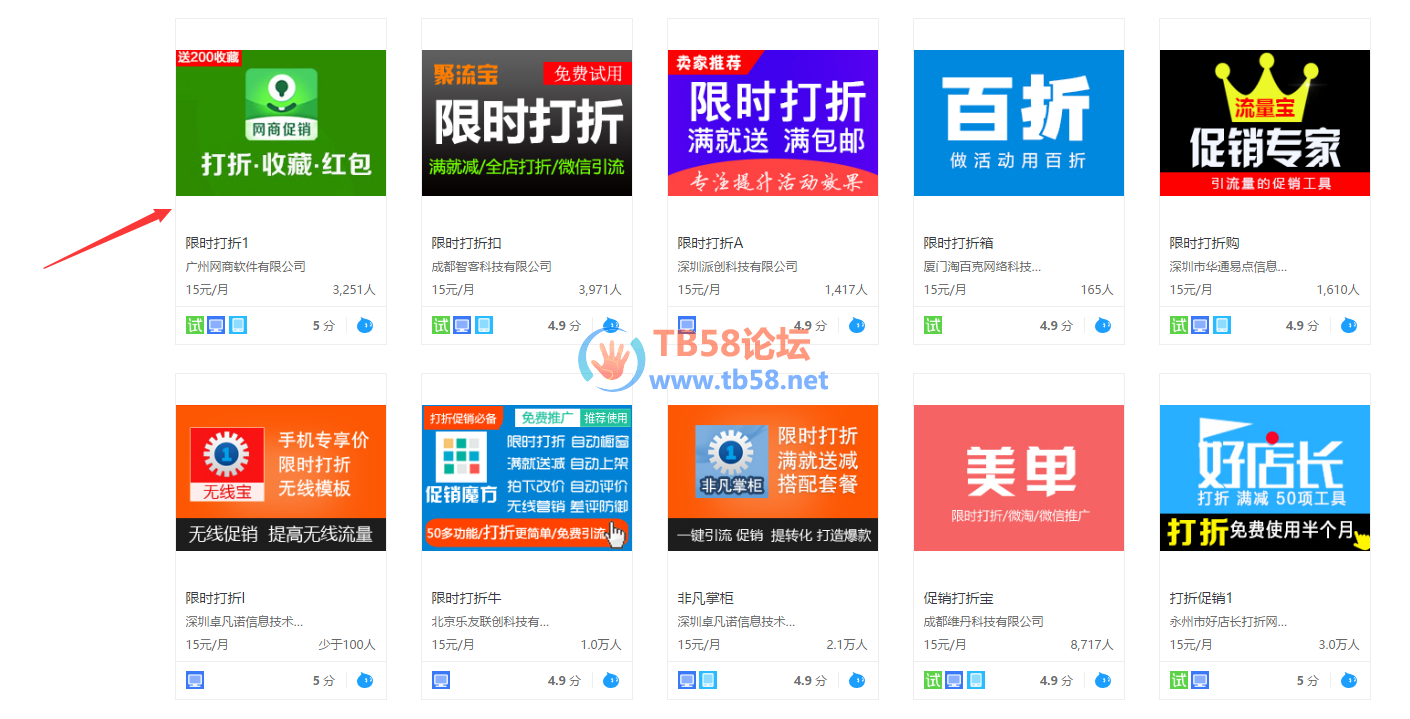Screen dimensions: 1410x719
Task: Click the 8,717人 user count
Action: pyautogui.click(x=1092, y=645)
